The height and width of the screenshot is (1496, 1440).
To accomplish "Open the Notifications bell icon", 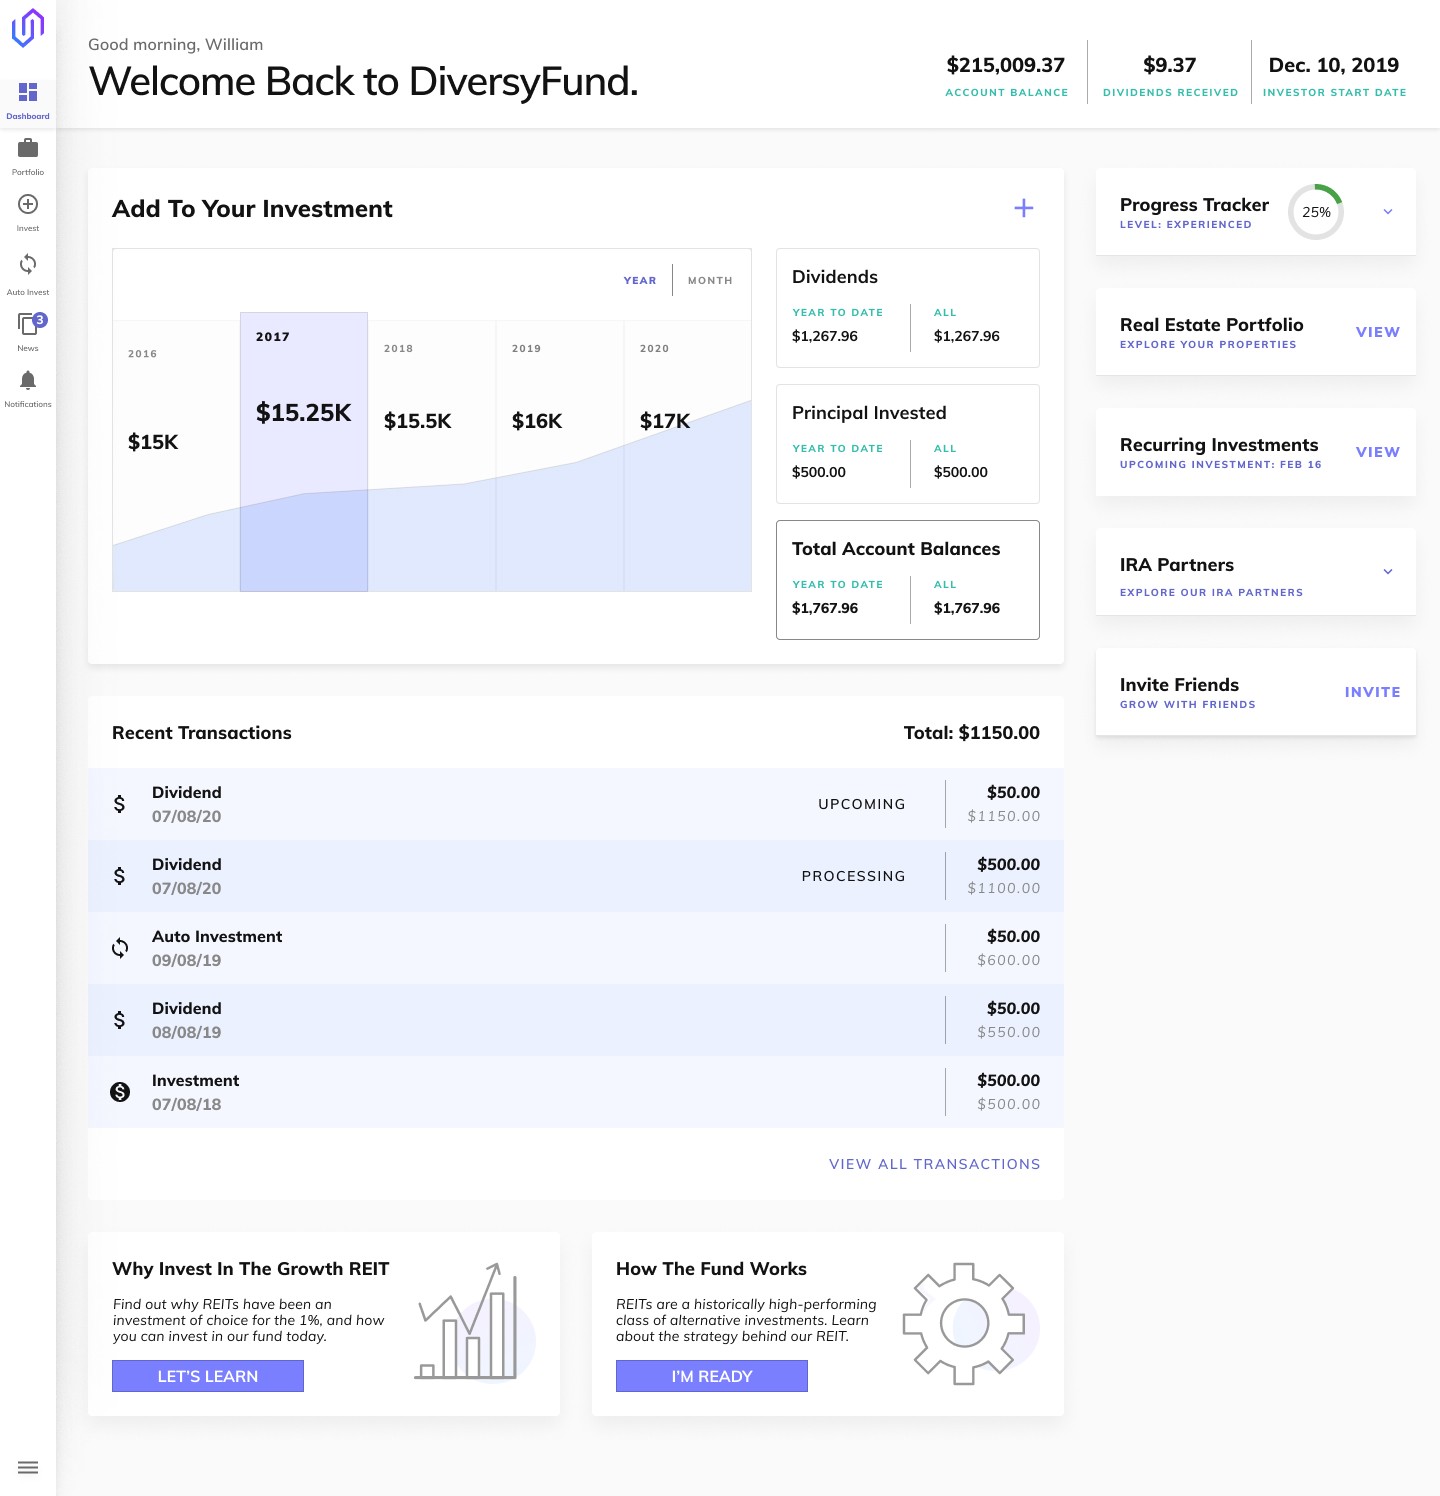I will (28, 380).
